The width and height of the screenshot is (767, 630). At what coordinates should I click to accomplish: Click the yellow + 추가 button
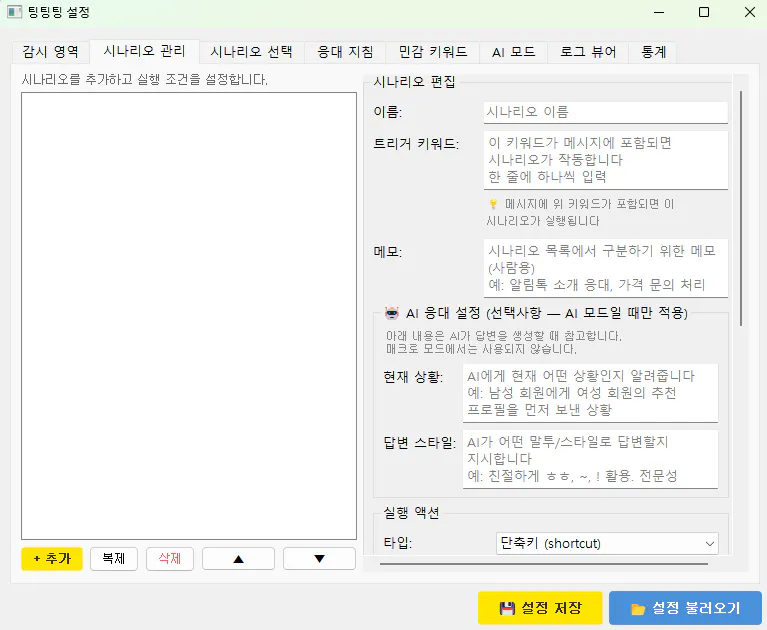(52, 559)
